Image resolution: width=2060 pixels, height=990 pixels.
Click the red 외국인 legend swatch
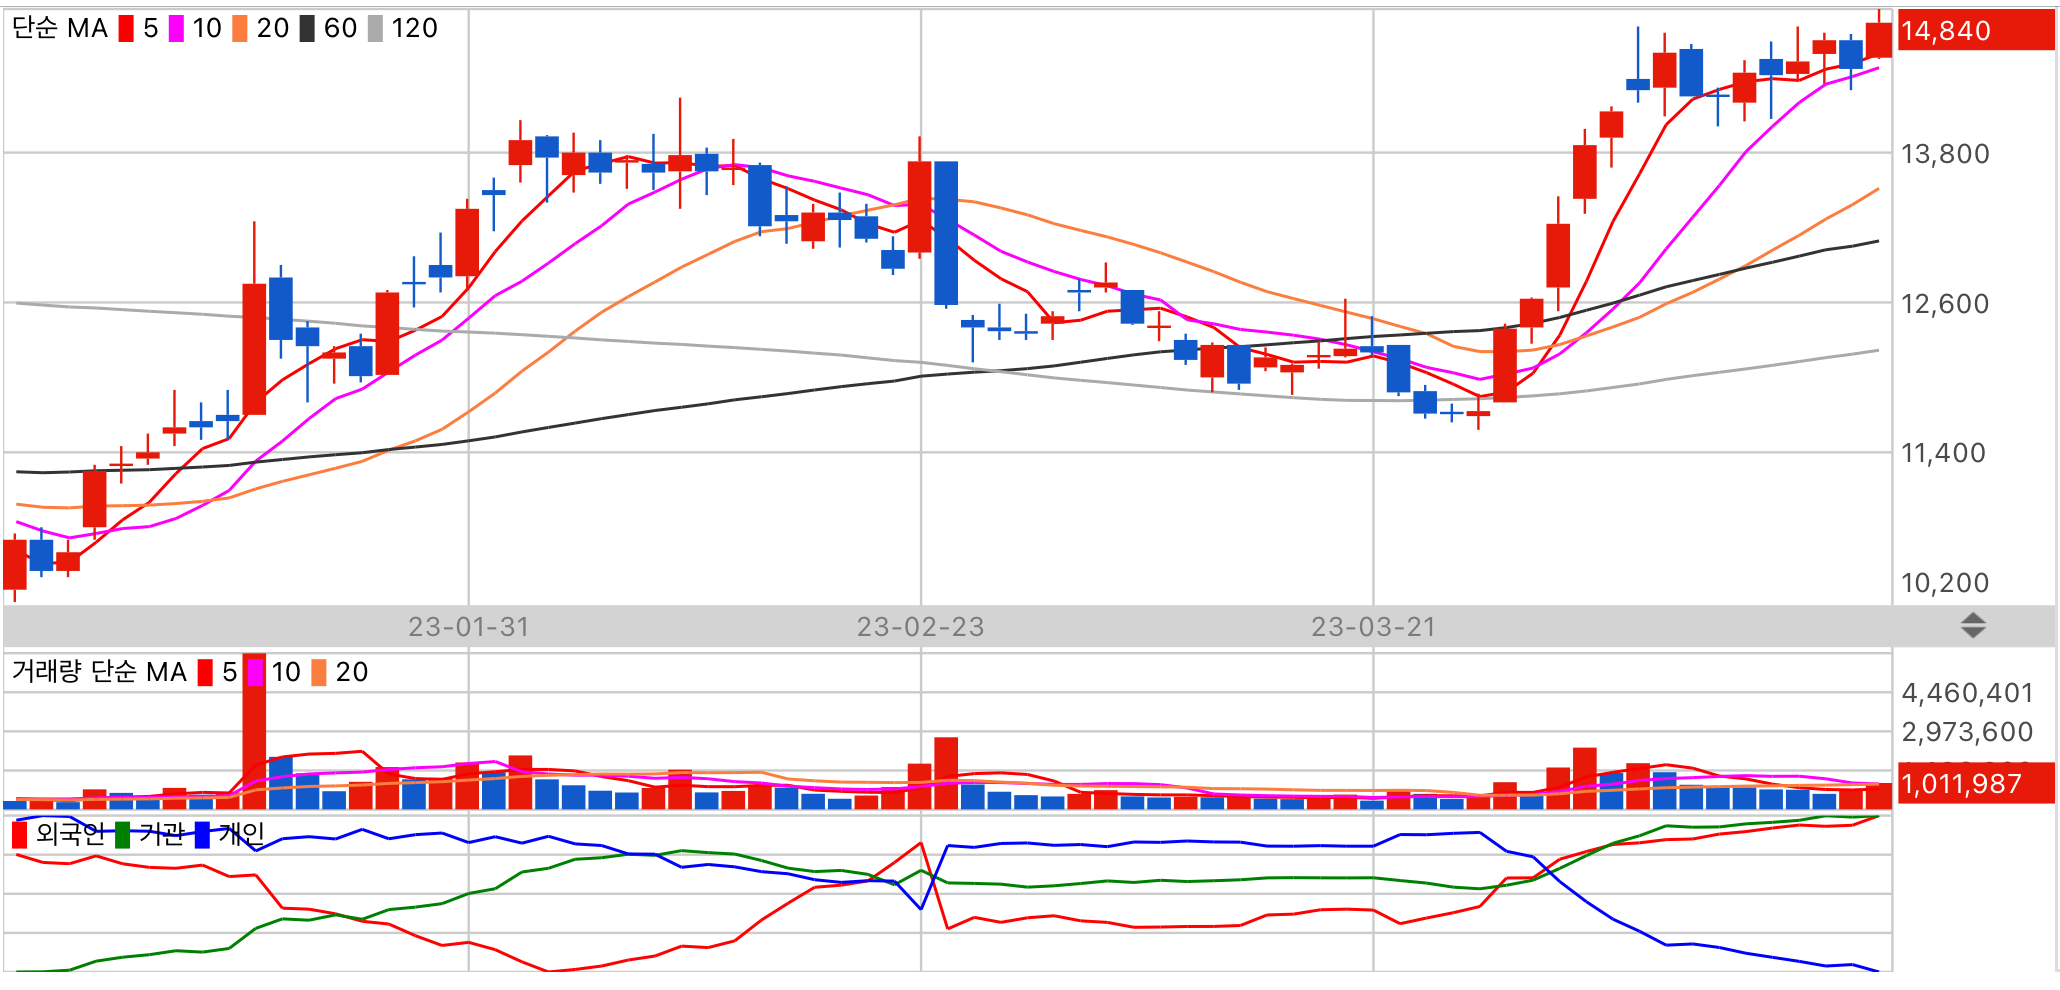(19, 835)
